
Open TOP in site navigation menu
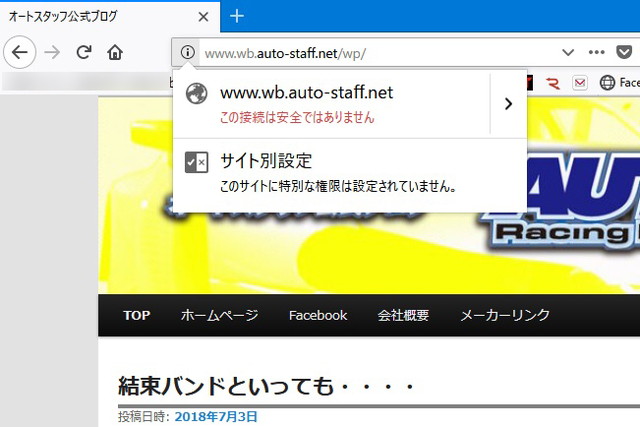[x=137, y=315]
